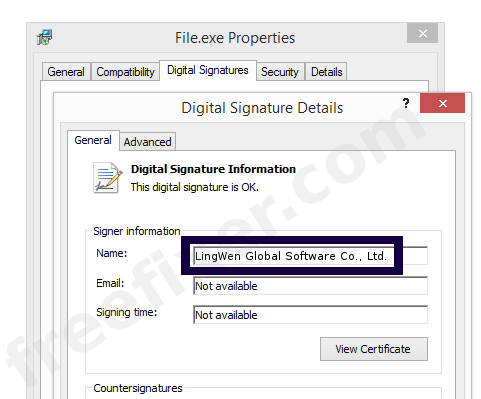Viewport: 481px width, 399px height.
Task: Select the Digital Signatures tab
Action: click(208, 70)
